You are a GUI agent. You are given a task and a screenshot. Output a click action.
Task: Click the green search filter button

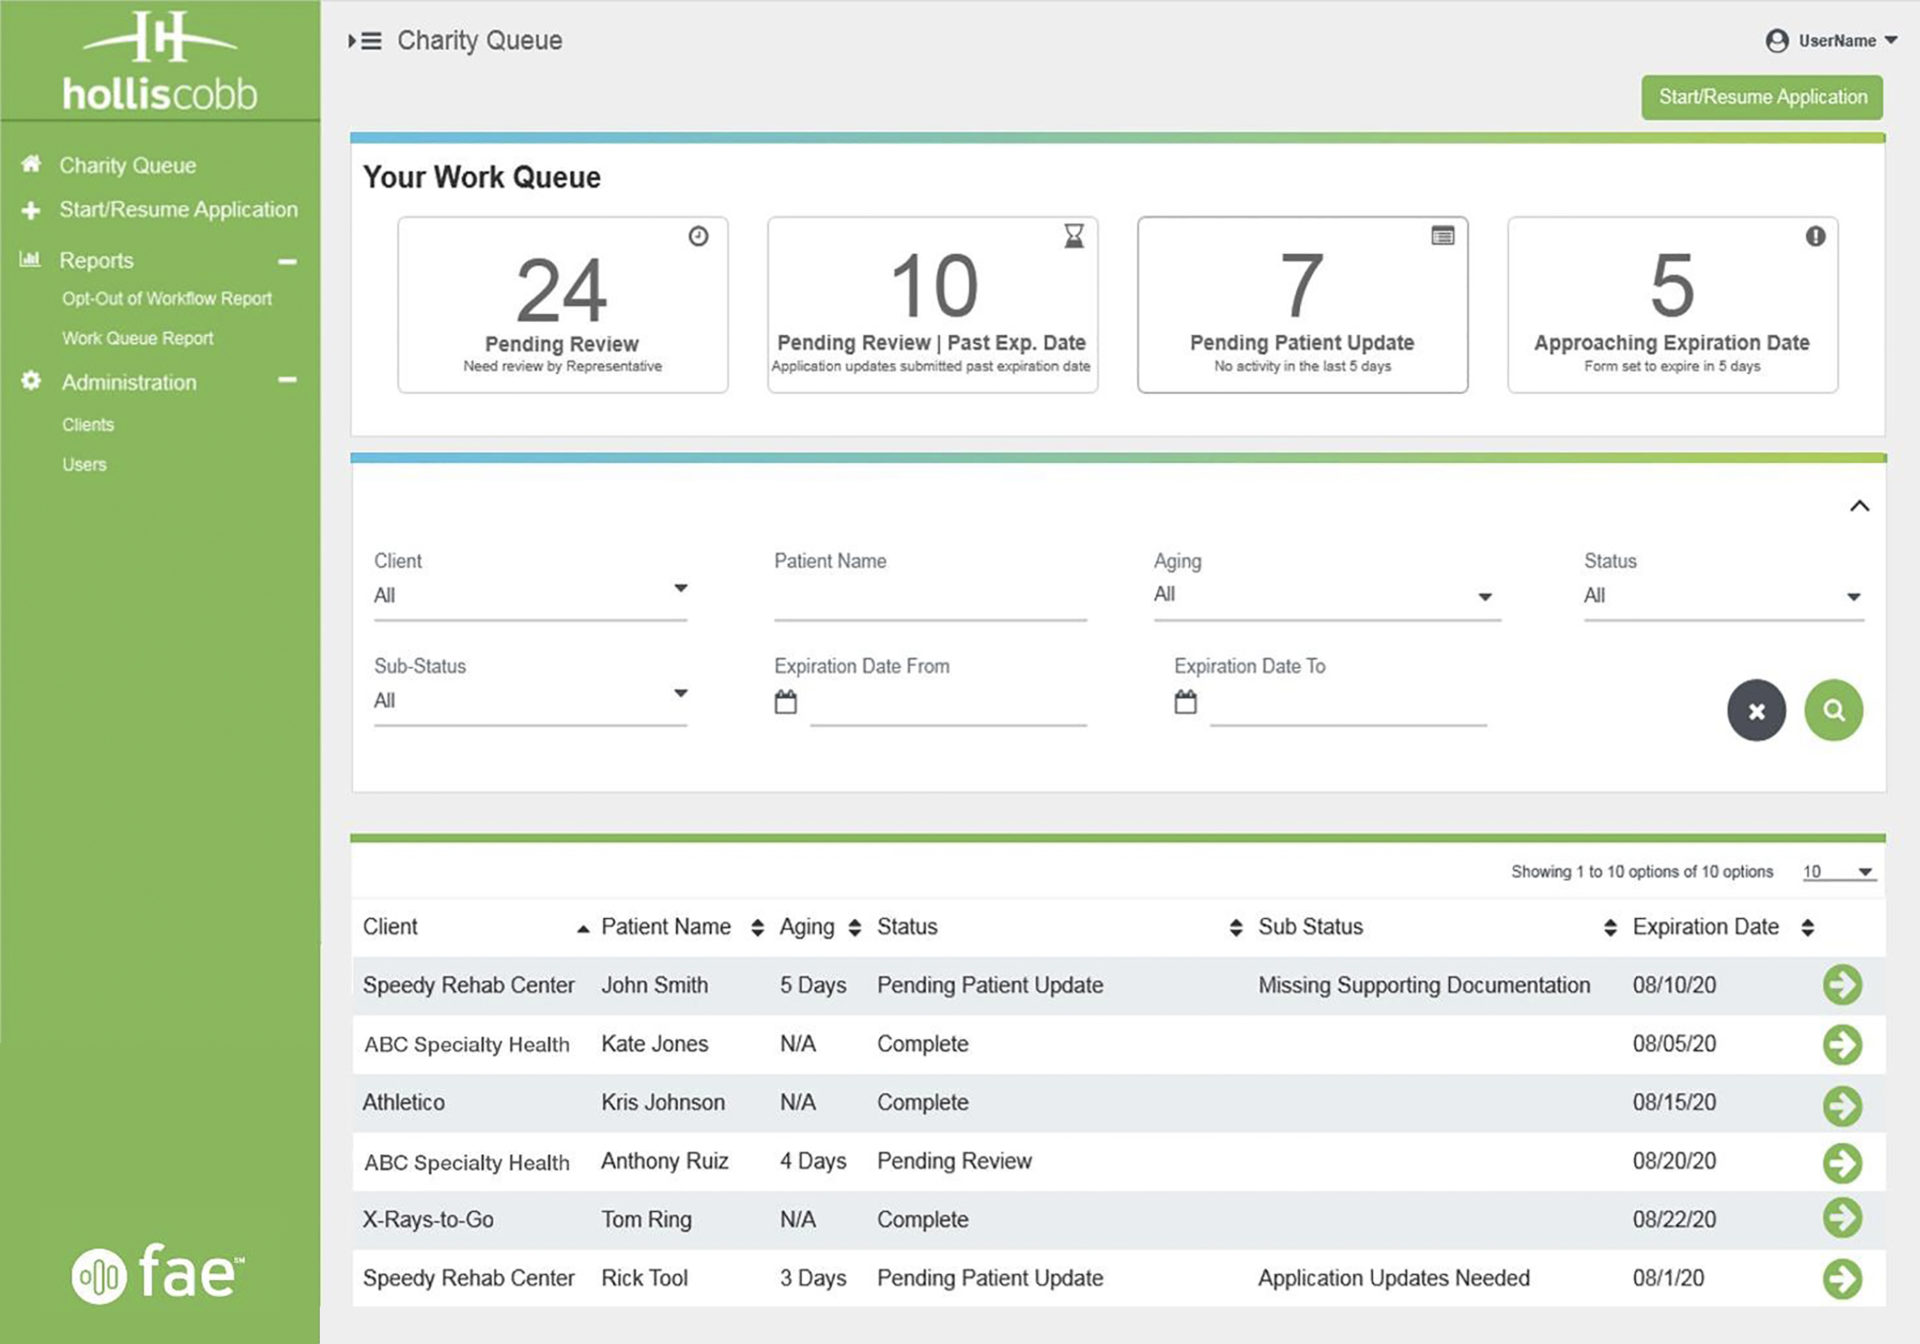pyautogui.click(x=1833, y=710)
